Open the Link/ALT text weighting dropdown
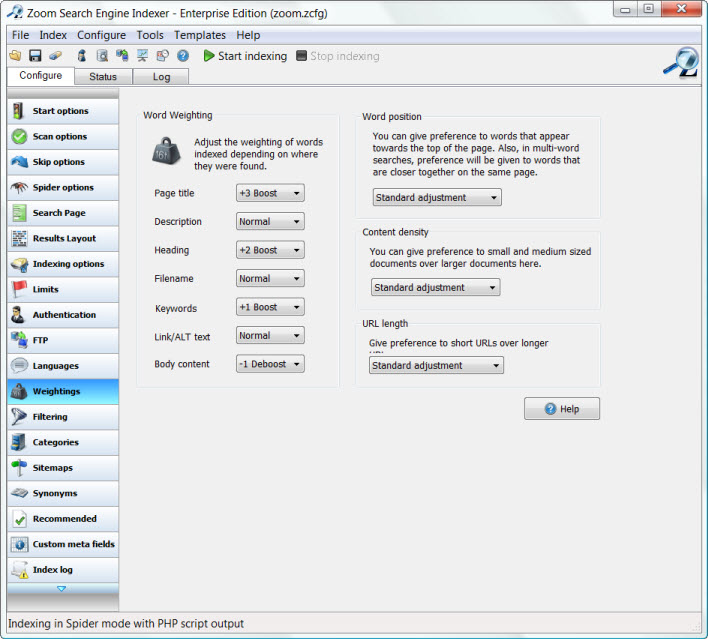708x639 pixels. (x=270, y=335)
